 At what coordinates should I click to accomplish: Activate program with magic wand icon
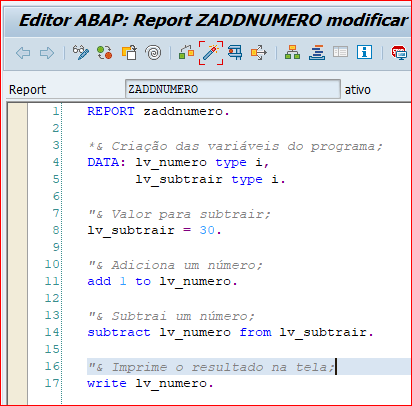(211, 53)
